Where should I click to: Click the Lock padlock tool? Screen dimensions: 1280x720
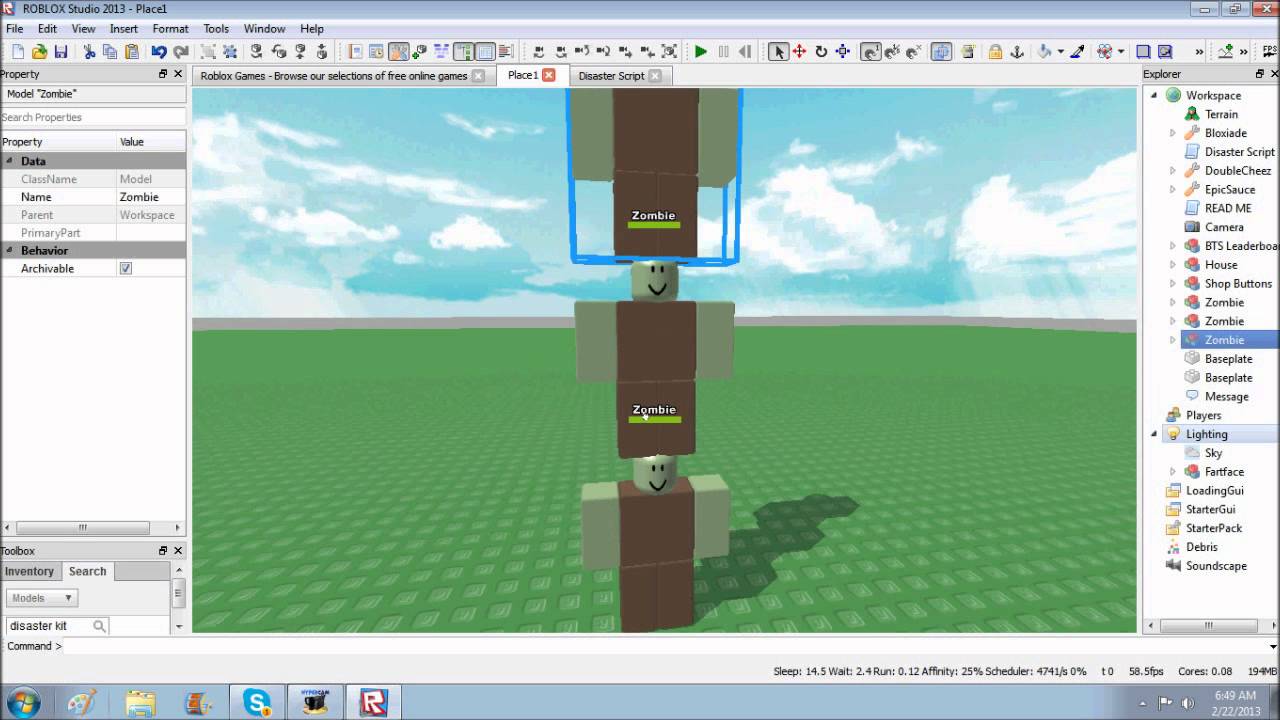995,52
